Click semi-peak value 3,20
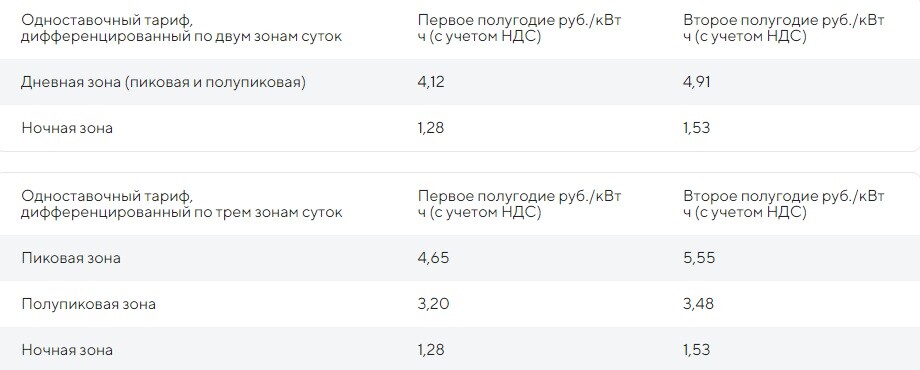 click(434, 304)
